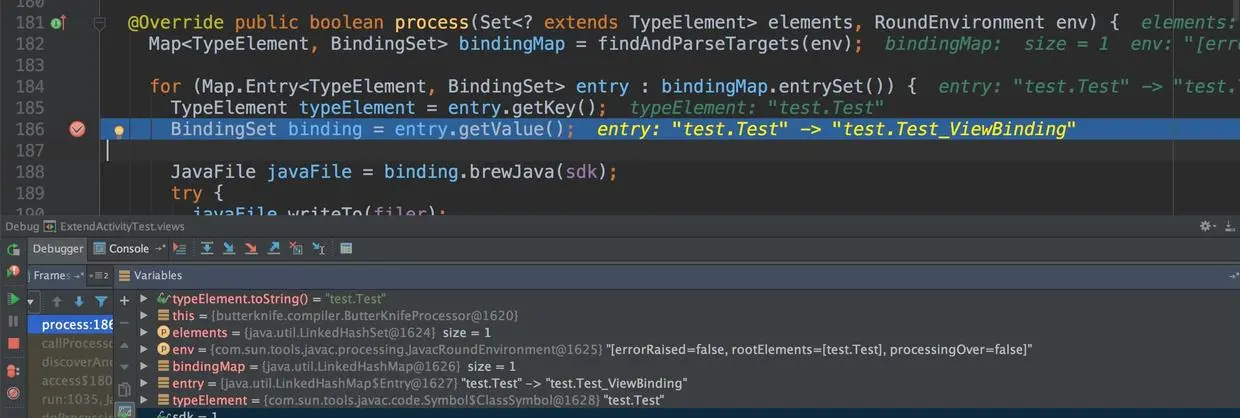This screenshot has height=418, width=1240.
Task: Click the intention lightbulb on line 186
Action: tap(119, 130)
